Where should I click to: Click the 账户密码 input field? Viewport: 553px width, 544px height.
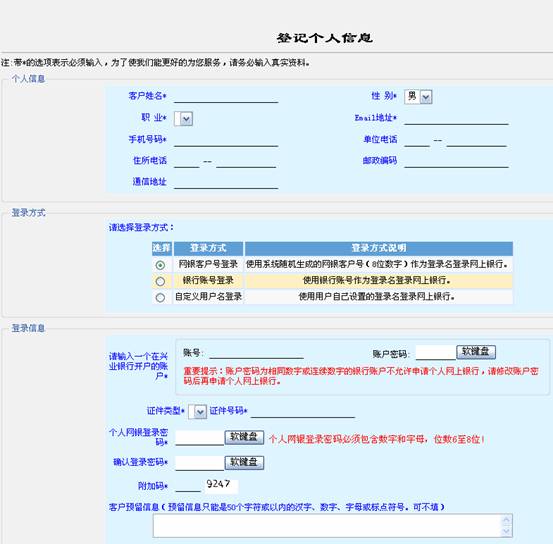(436, 352)
